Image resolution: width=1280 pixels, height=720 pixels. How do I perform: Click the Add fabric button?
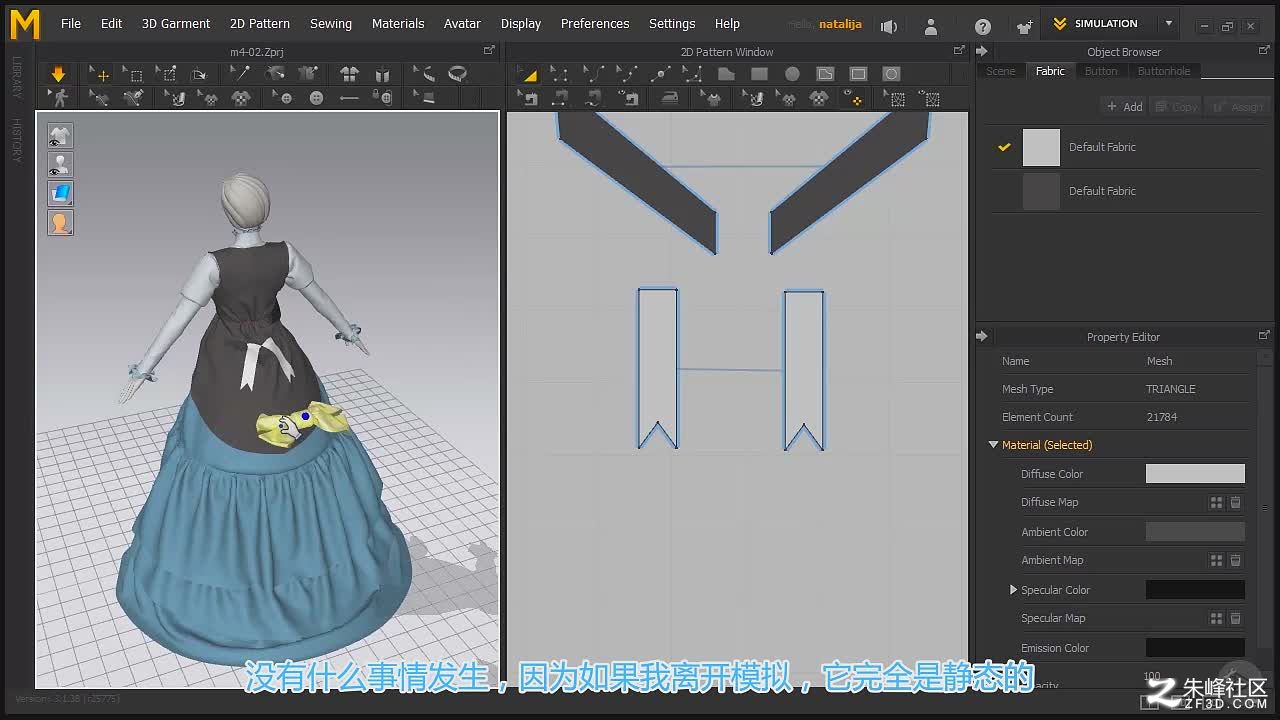tap(1124, 107)
